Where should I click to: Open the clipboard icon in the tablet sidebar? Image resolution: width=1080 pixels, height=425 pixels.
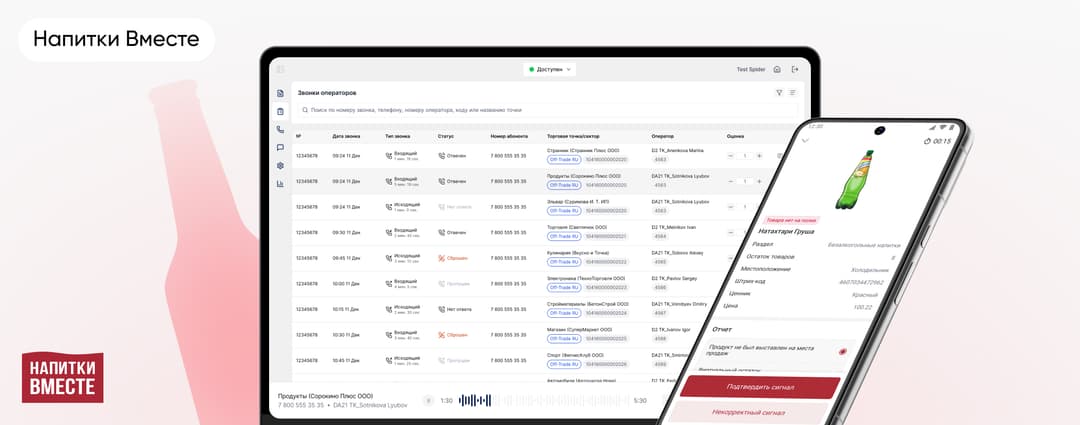tap(280, 112)
